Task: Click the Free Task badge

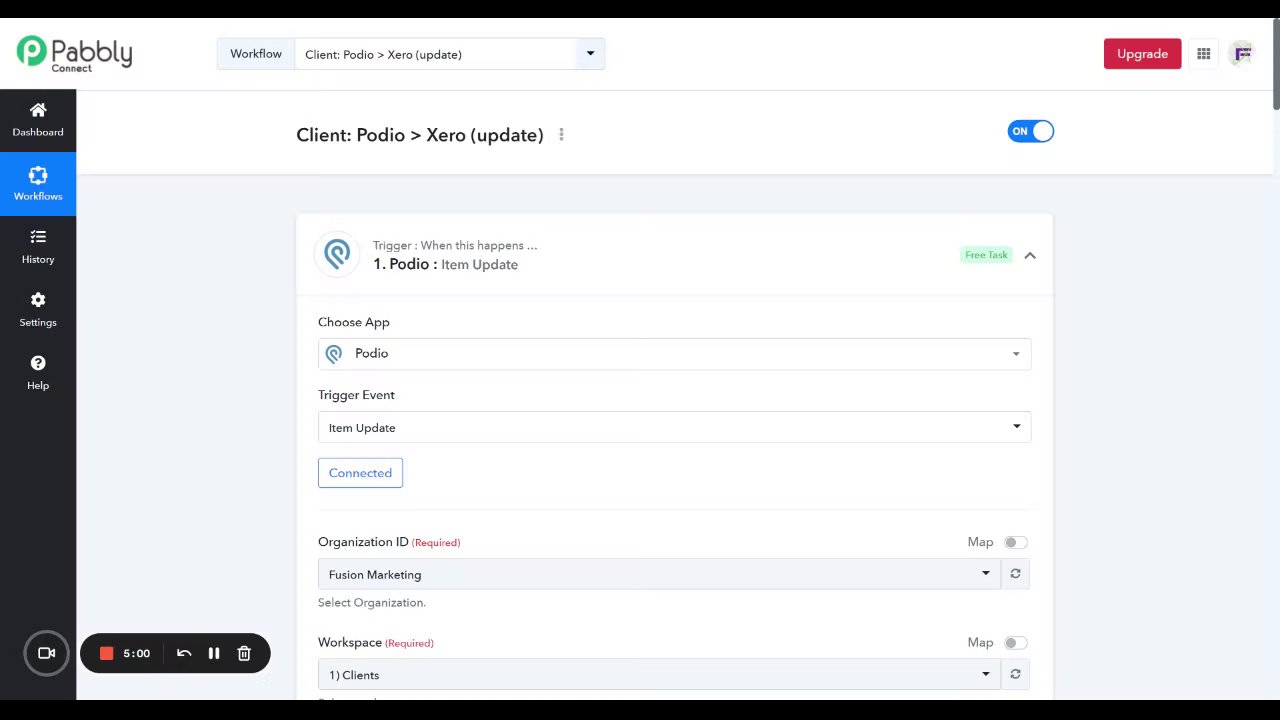Action: [986, 255]
